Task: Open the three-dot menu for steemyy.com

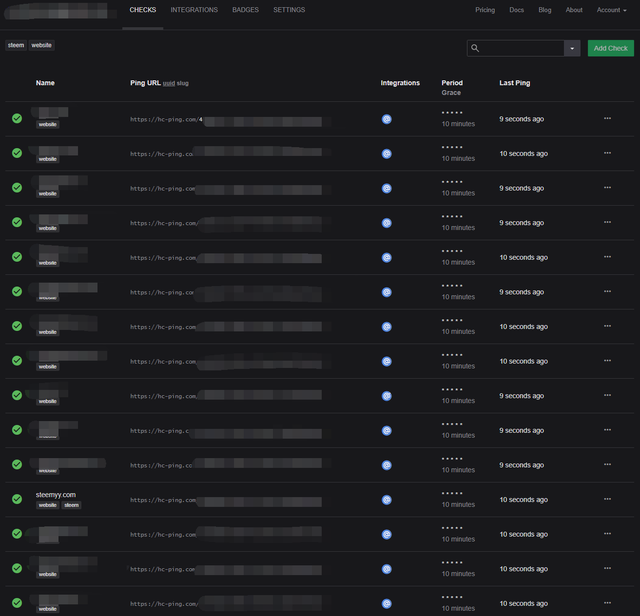Action: [x=607, y=499]
